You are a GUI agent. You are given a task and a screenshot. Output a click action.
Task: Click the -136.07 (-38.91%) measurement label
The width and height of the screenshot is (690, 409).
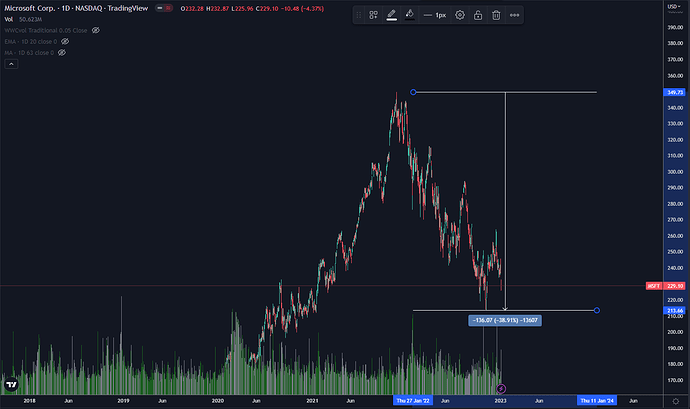tap(505, 320)
